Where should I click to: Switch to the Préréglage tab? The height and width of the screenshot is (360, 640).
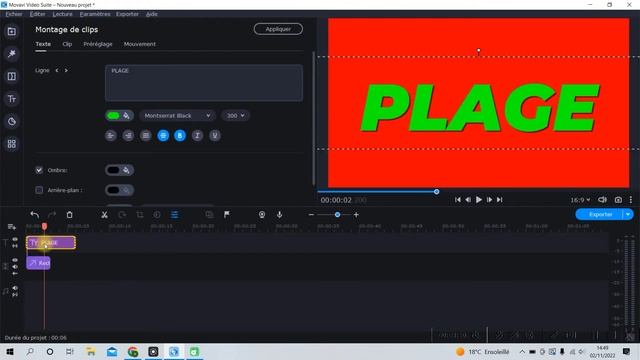pyautogui.click(x=98, y=44)
